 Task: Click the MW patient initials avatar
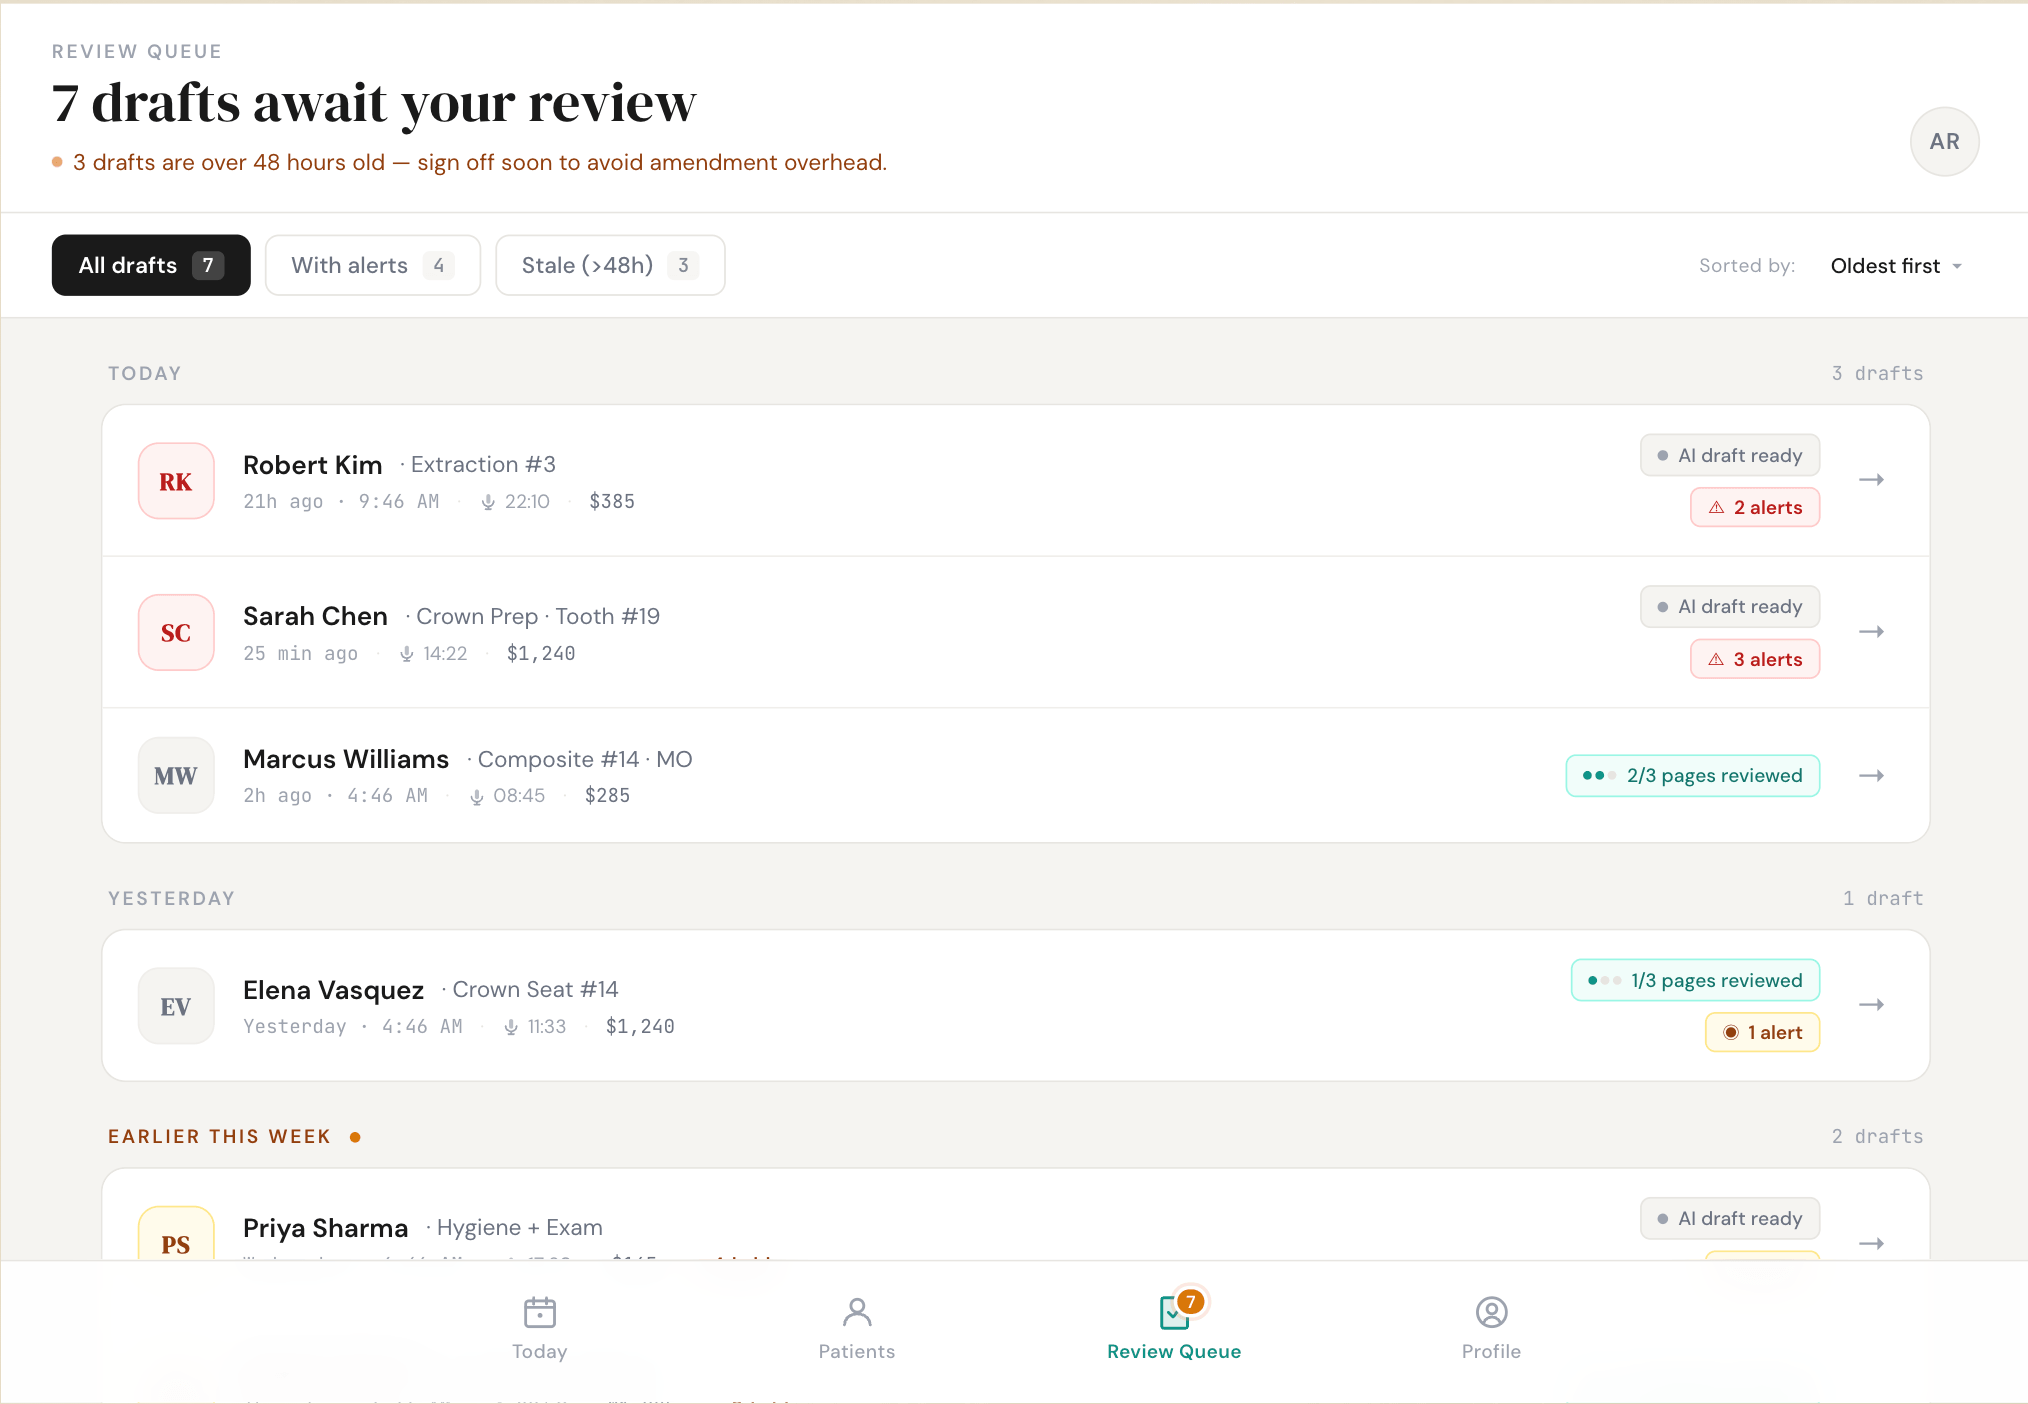tap(176, 775)
